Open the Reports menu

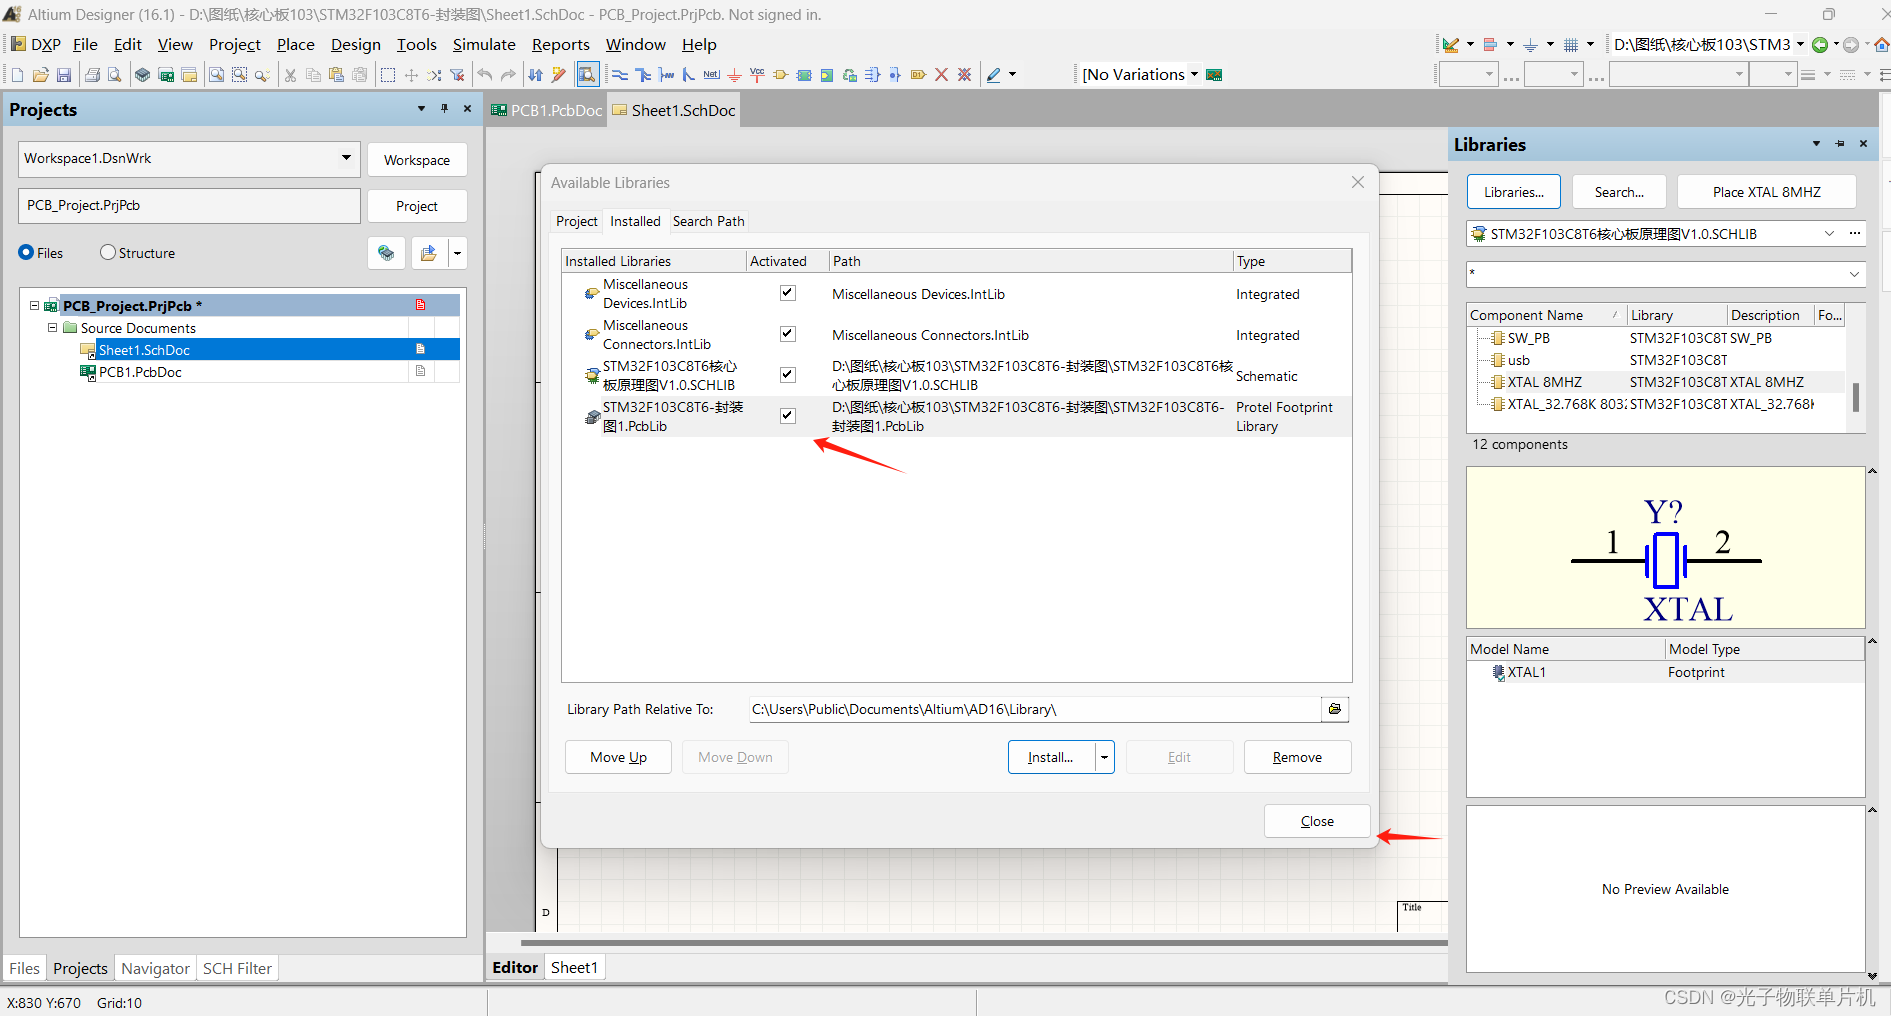pyautogui.click(x=561, y=45)
